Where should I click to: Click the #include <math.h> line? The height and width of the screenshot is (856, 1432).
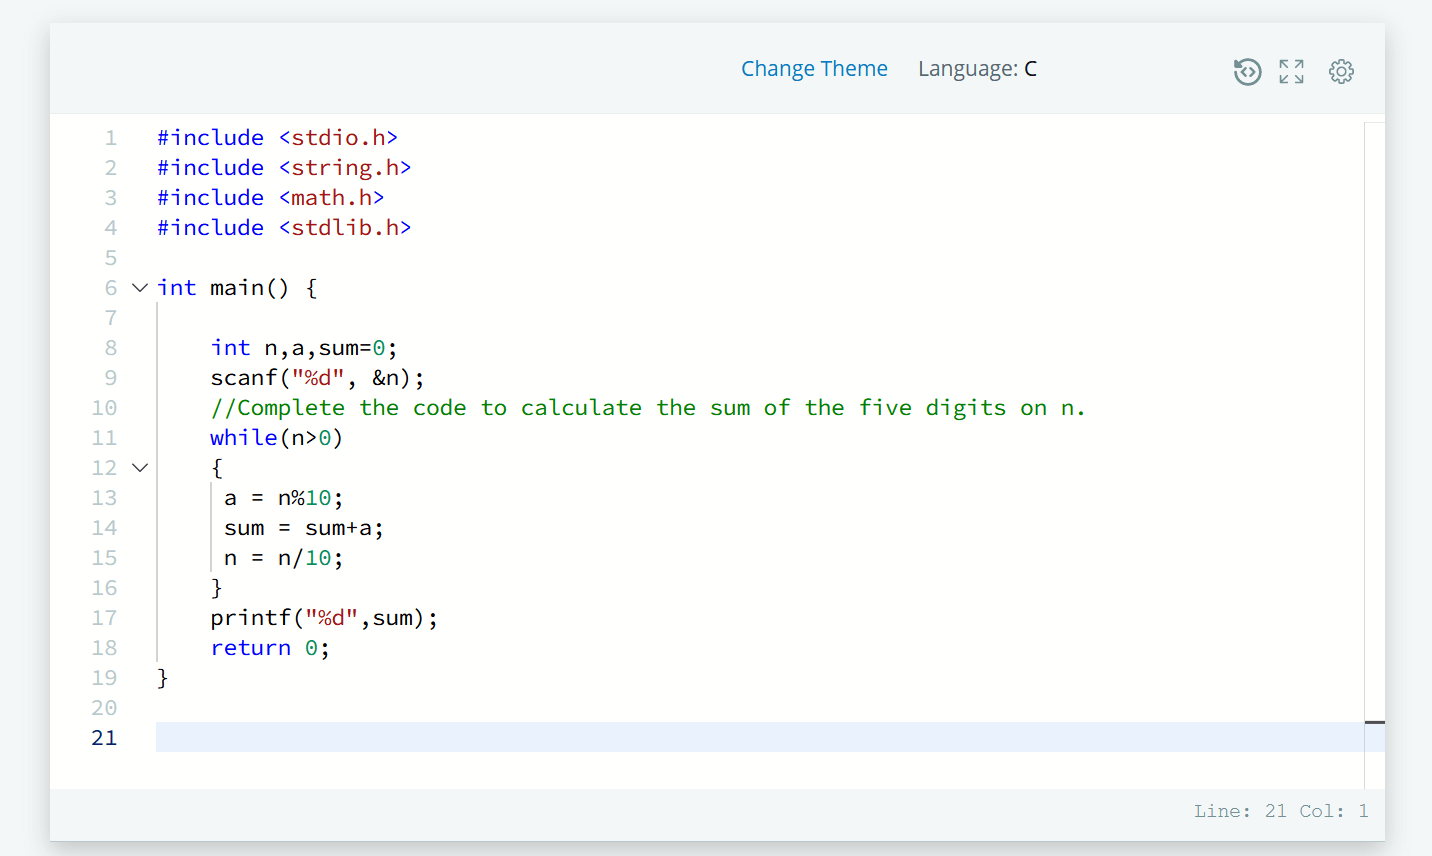pos(268,197)
